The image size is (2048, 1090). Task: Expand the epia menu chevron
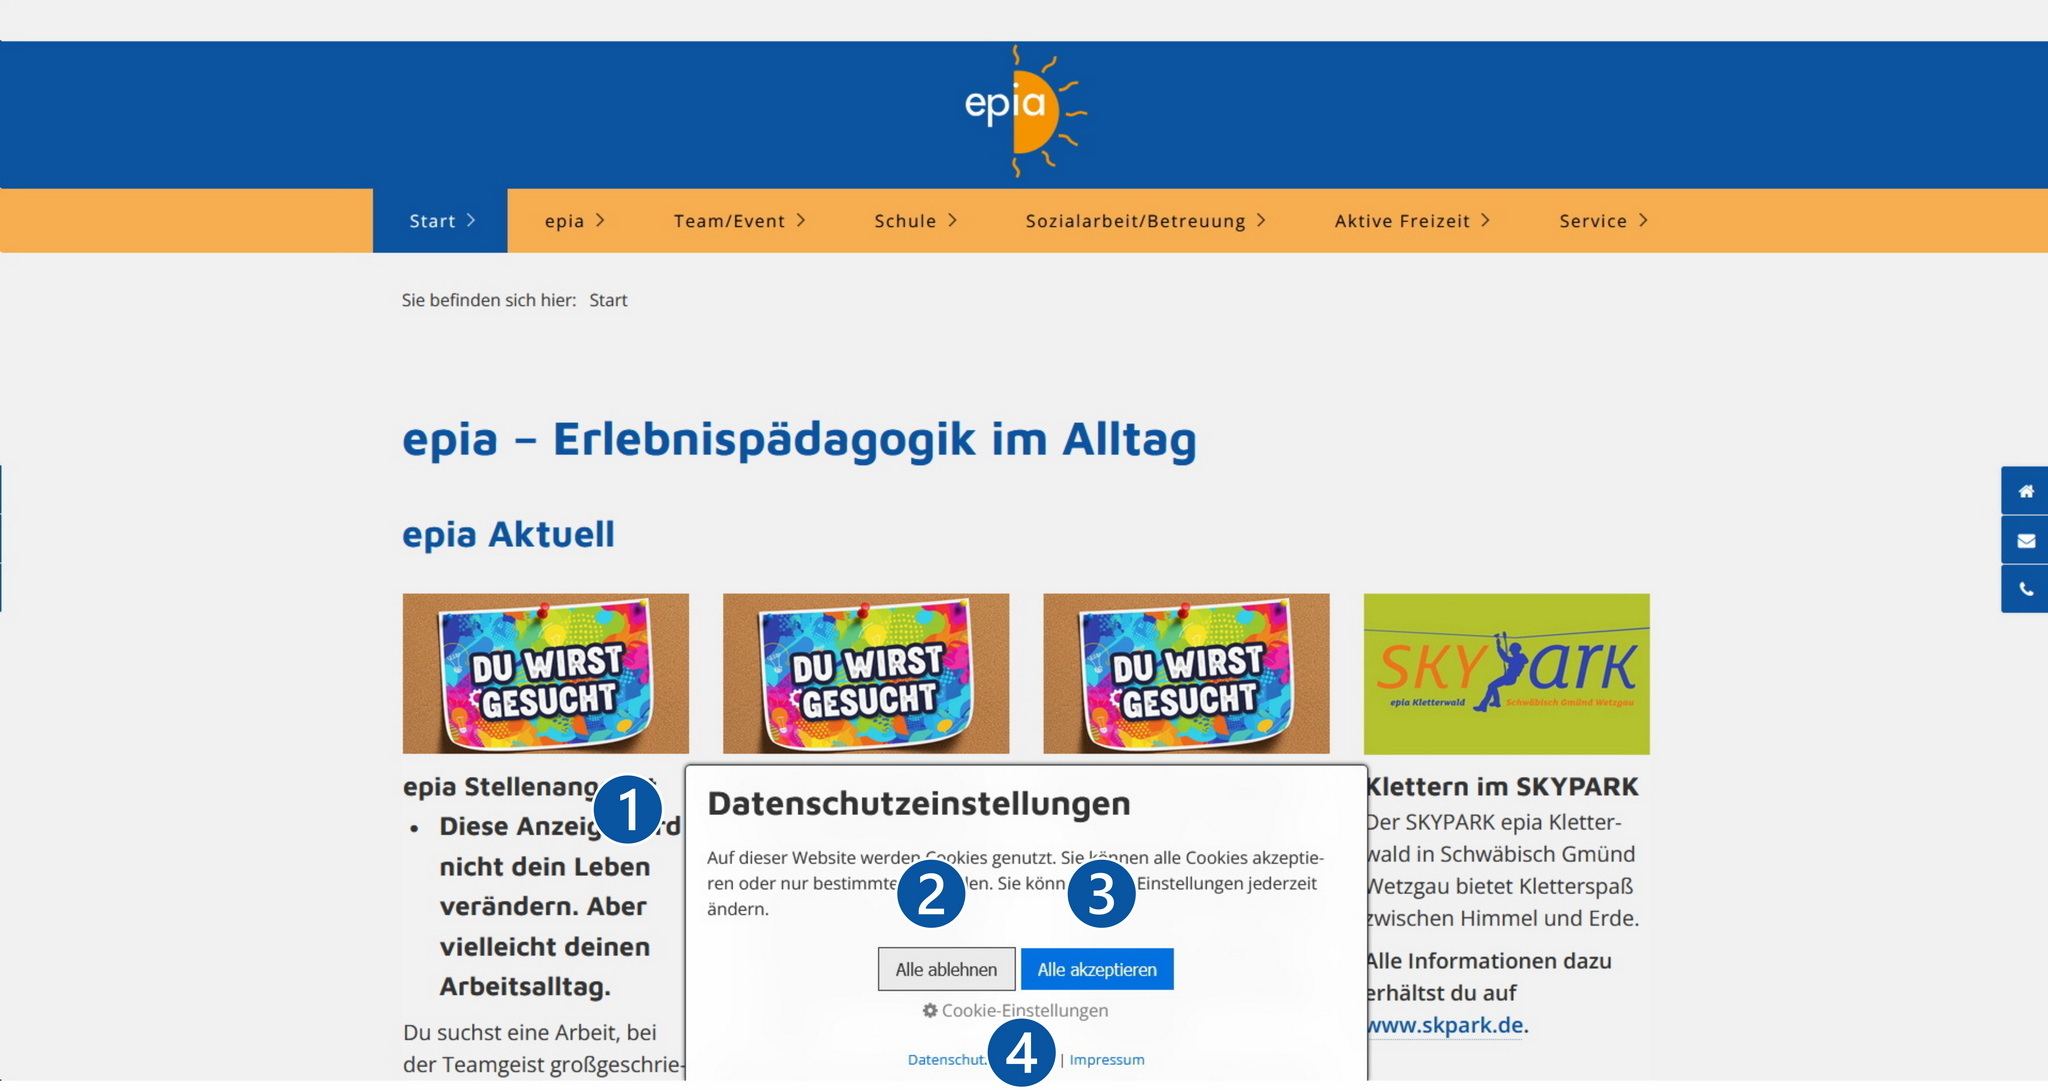600,221
